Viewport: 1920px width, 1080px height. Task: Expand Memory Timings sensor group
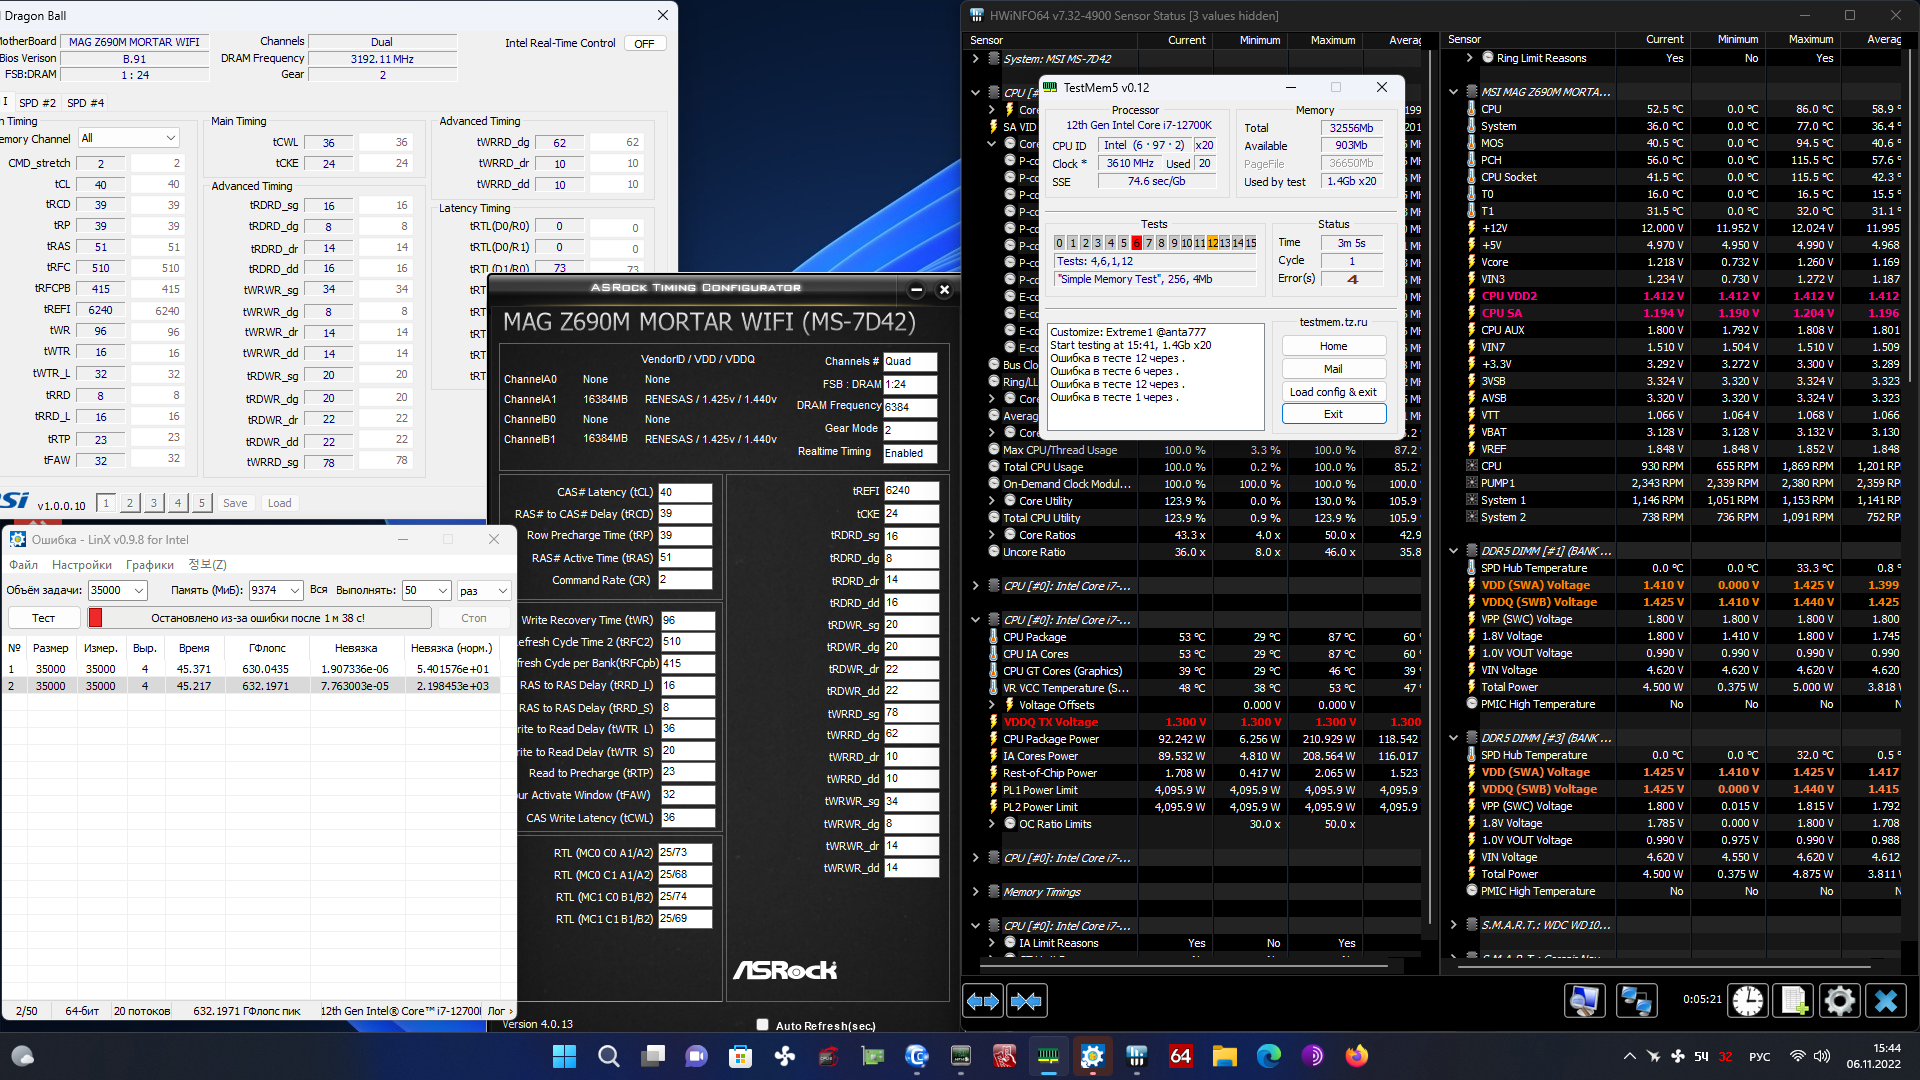coord(975,892)
